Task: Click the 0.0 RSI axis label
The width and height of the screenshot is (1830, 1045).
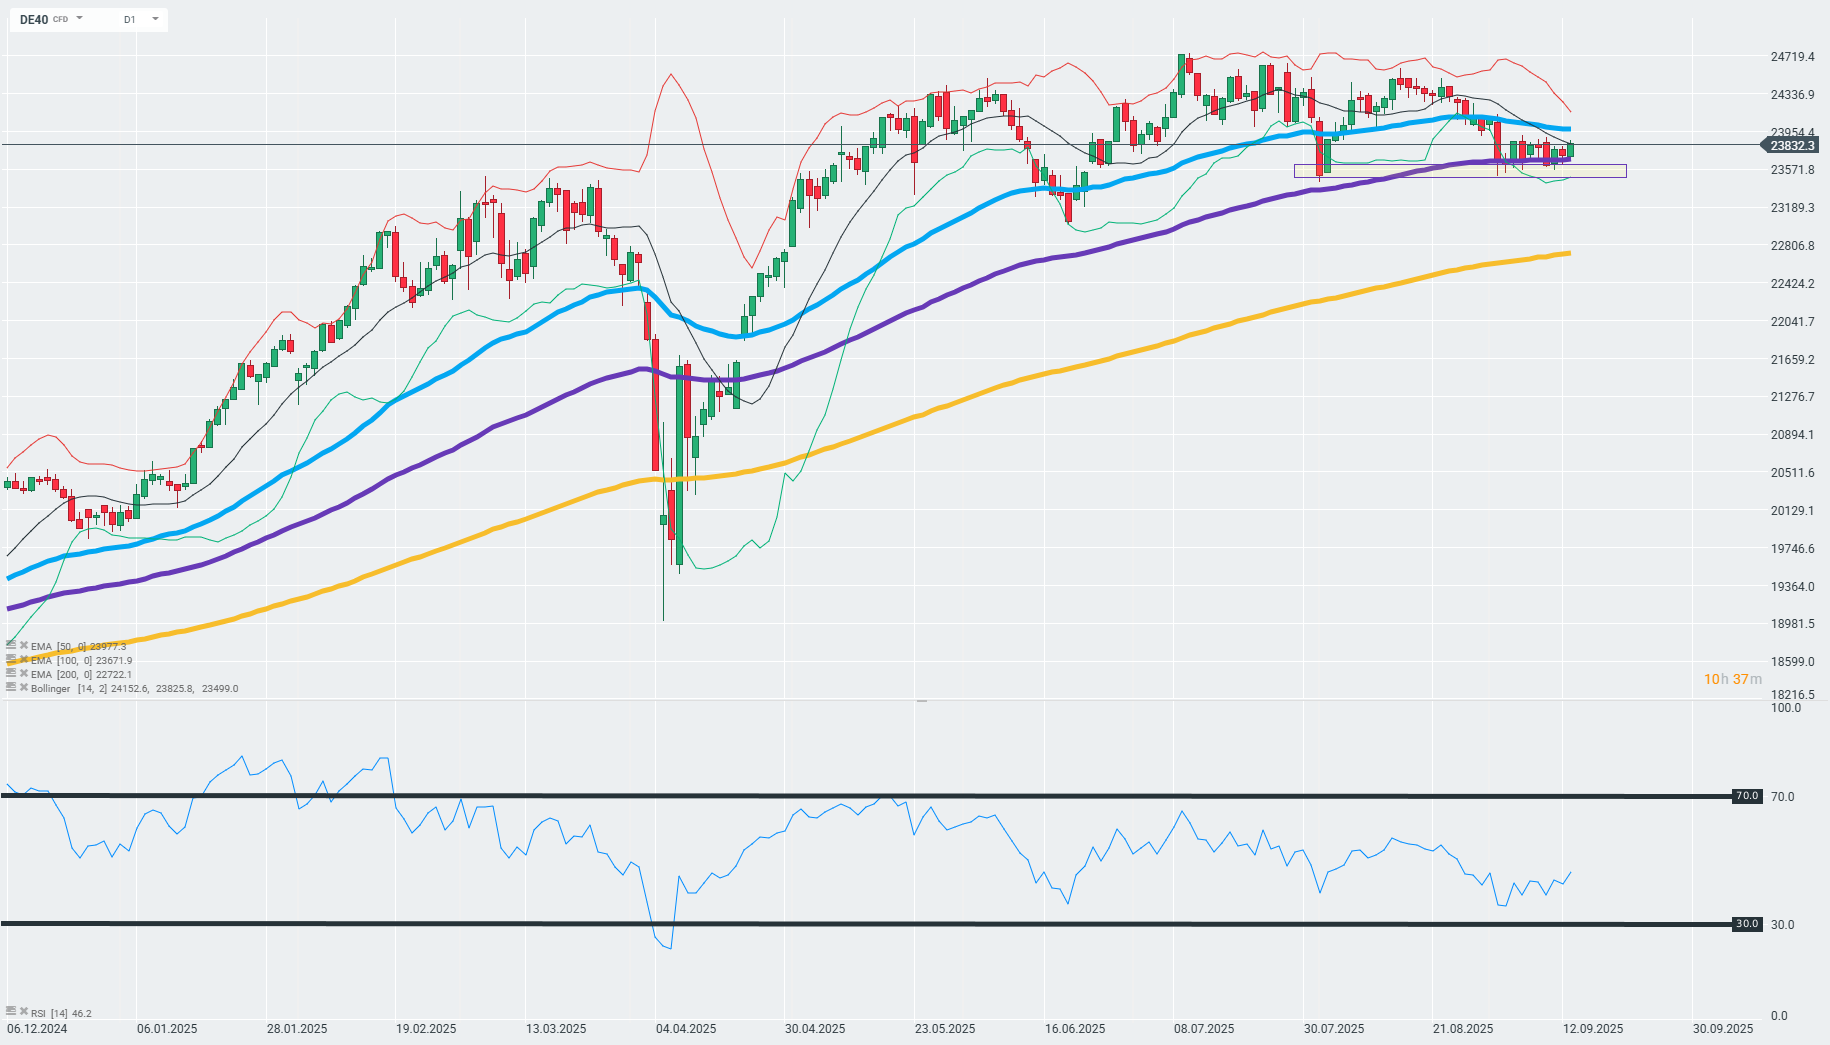Action: [x=1779, y=1016]
